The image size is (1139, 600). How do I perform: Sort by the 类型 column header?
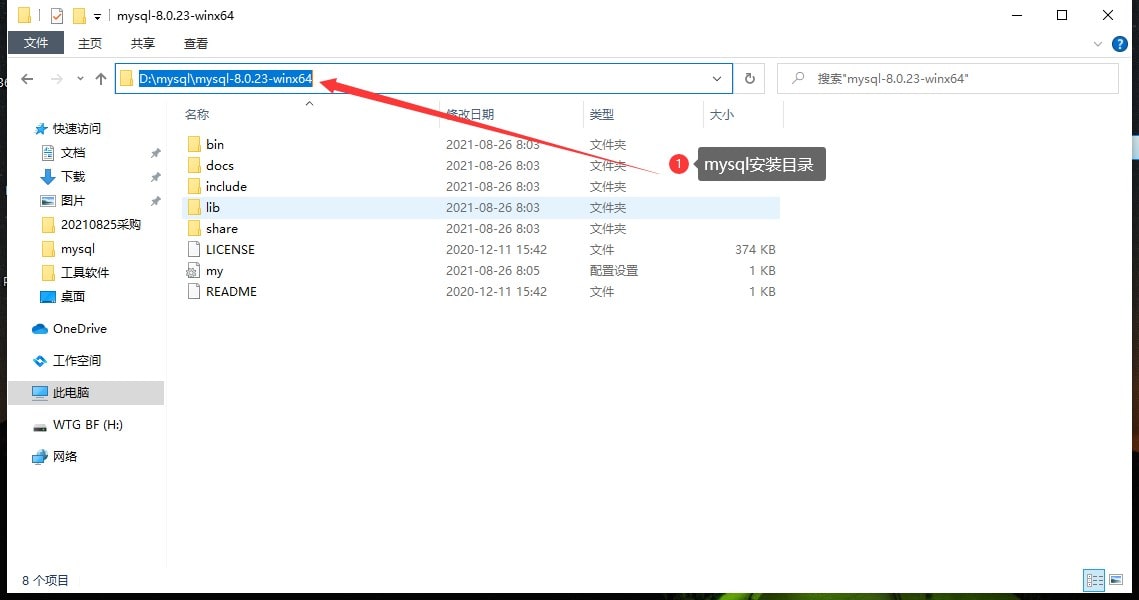point(601,114)
